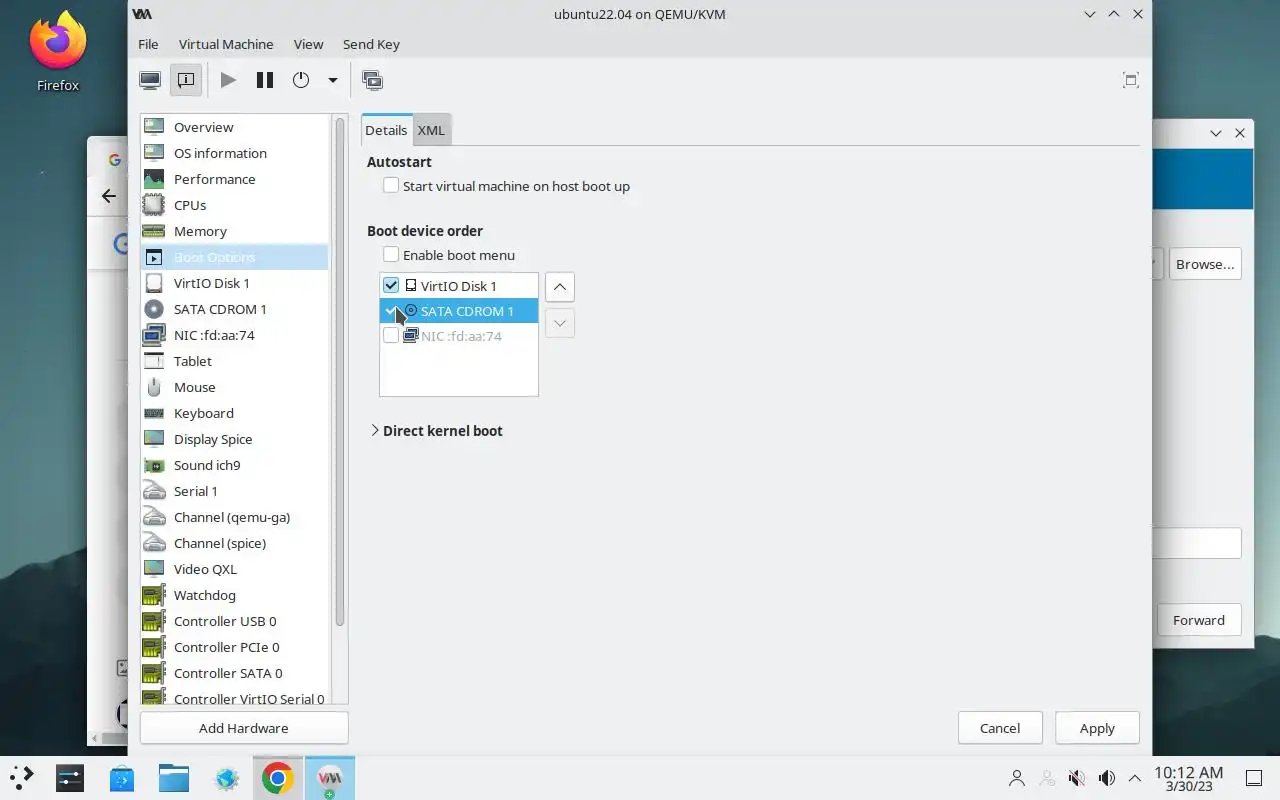Screen dimensions: 1280x800
Task: Select Channel (spice) entry
Action: (234, 543)
